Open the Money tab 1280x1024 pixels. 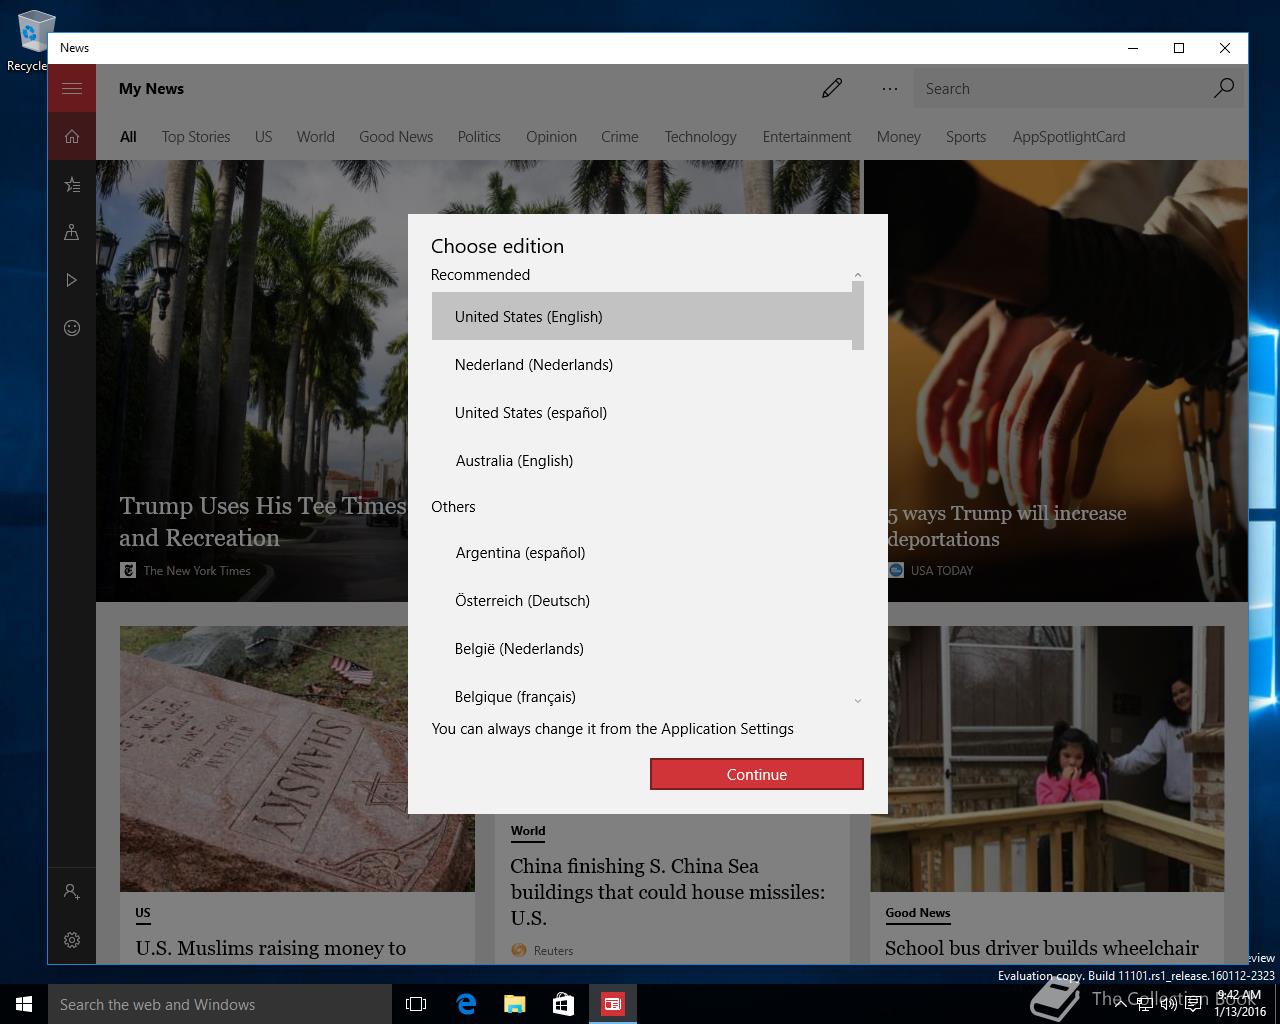(899, 137)
